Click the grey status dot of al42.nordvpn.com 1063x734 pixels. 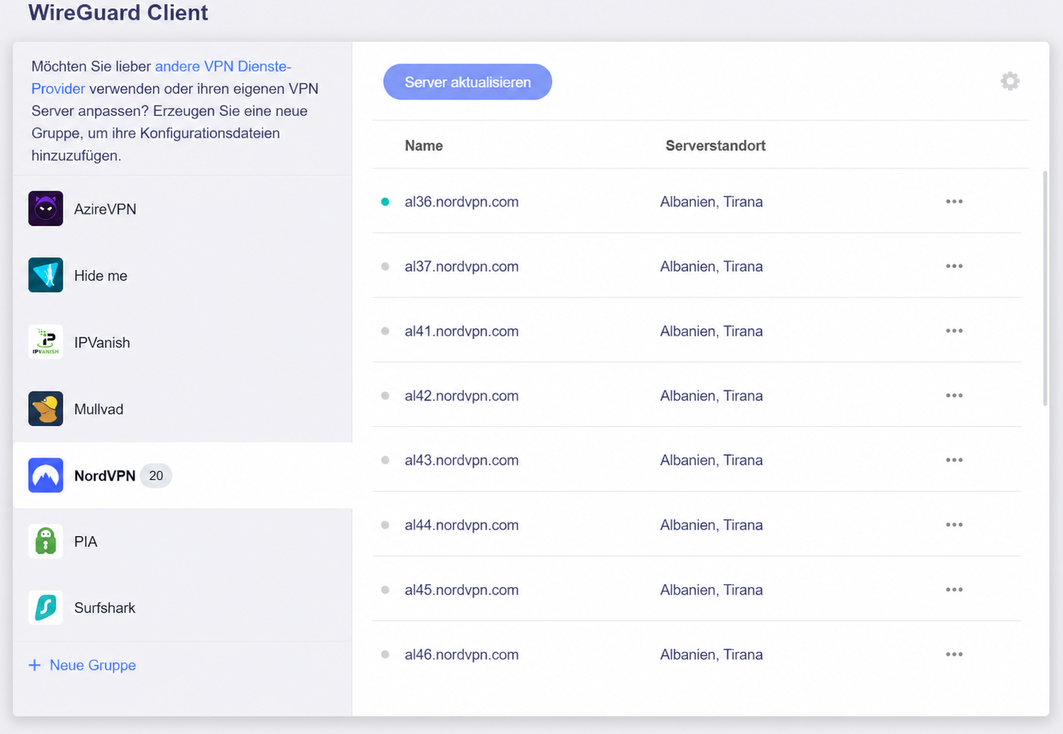[x=385, y=395]
